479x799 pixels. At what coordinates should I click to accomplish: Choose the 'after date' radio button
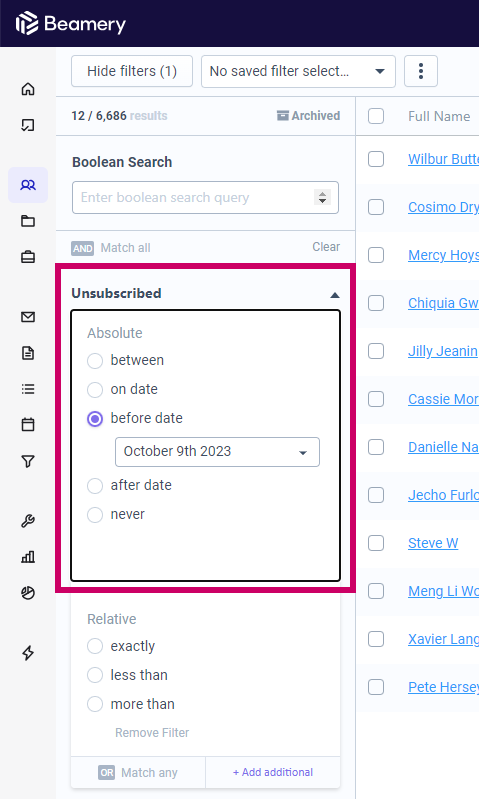tap(95, 486)
